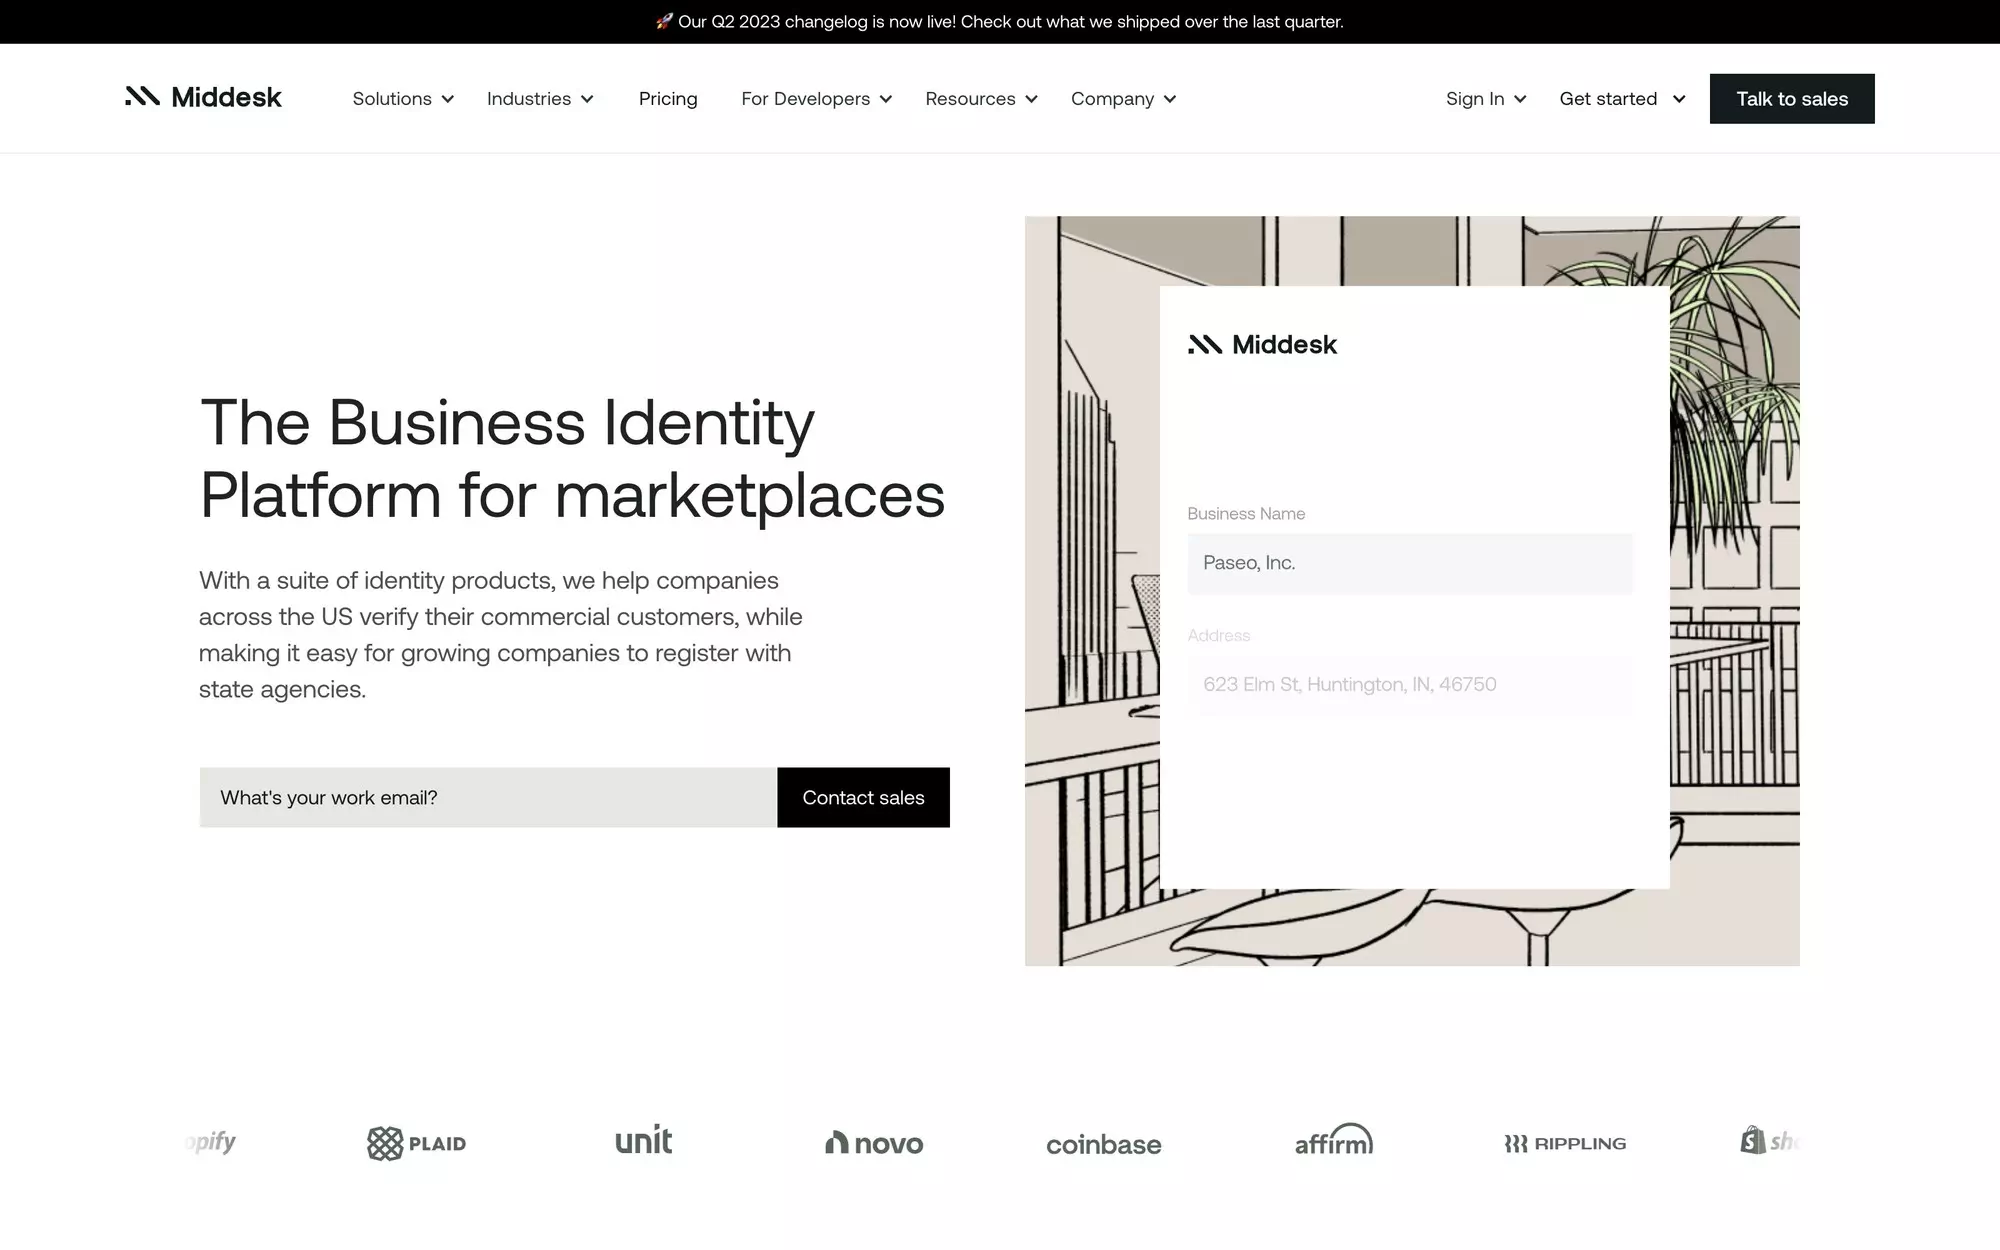
Task: Expand the Company menu
Action: click(1123, 99)
